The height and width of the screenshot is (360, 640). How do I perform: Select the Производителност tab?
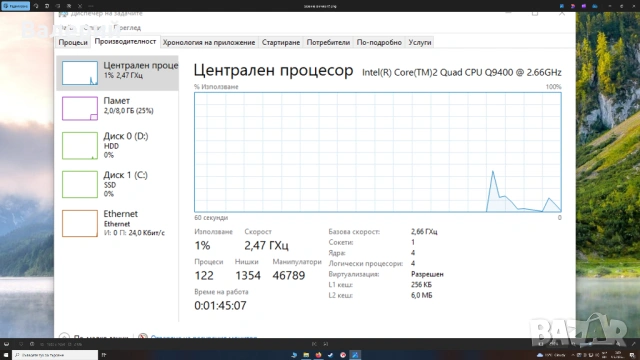125,42
